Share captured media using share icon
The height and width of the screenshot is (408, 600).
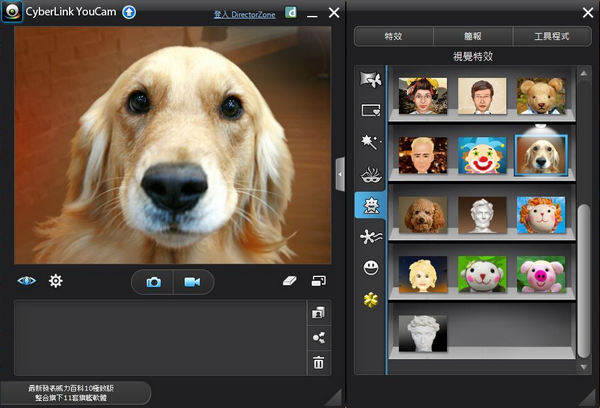pyautogui.click(x=318, y=338)
